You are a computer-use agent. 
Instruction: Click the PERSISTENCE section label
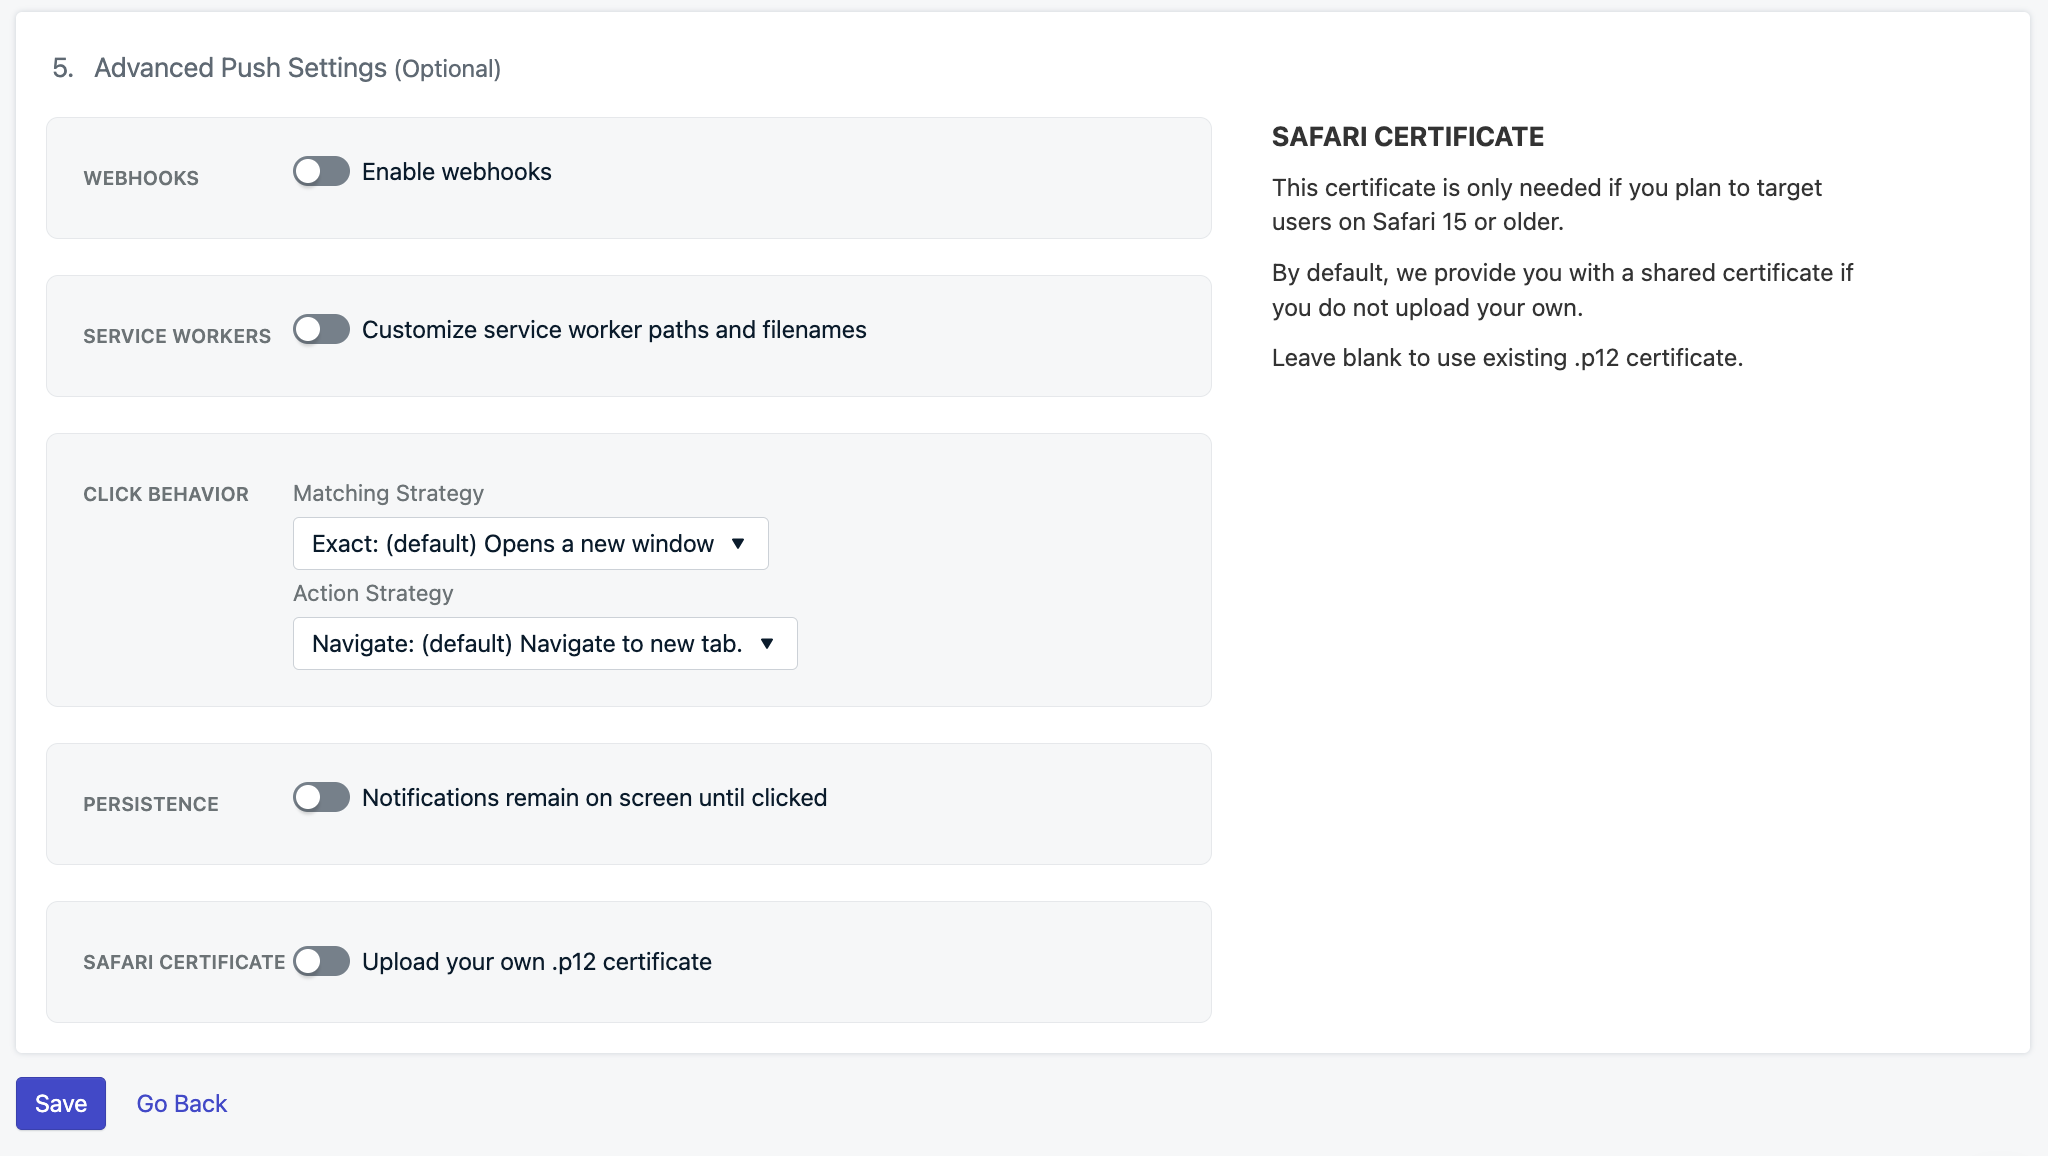[151, 804]
